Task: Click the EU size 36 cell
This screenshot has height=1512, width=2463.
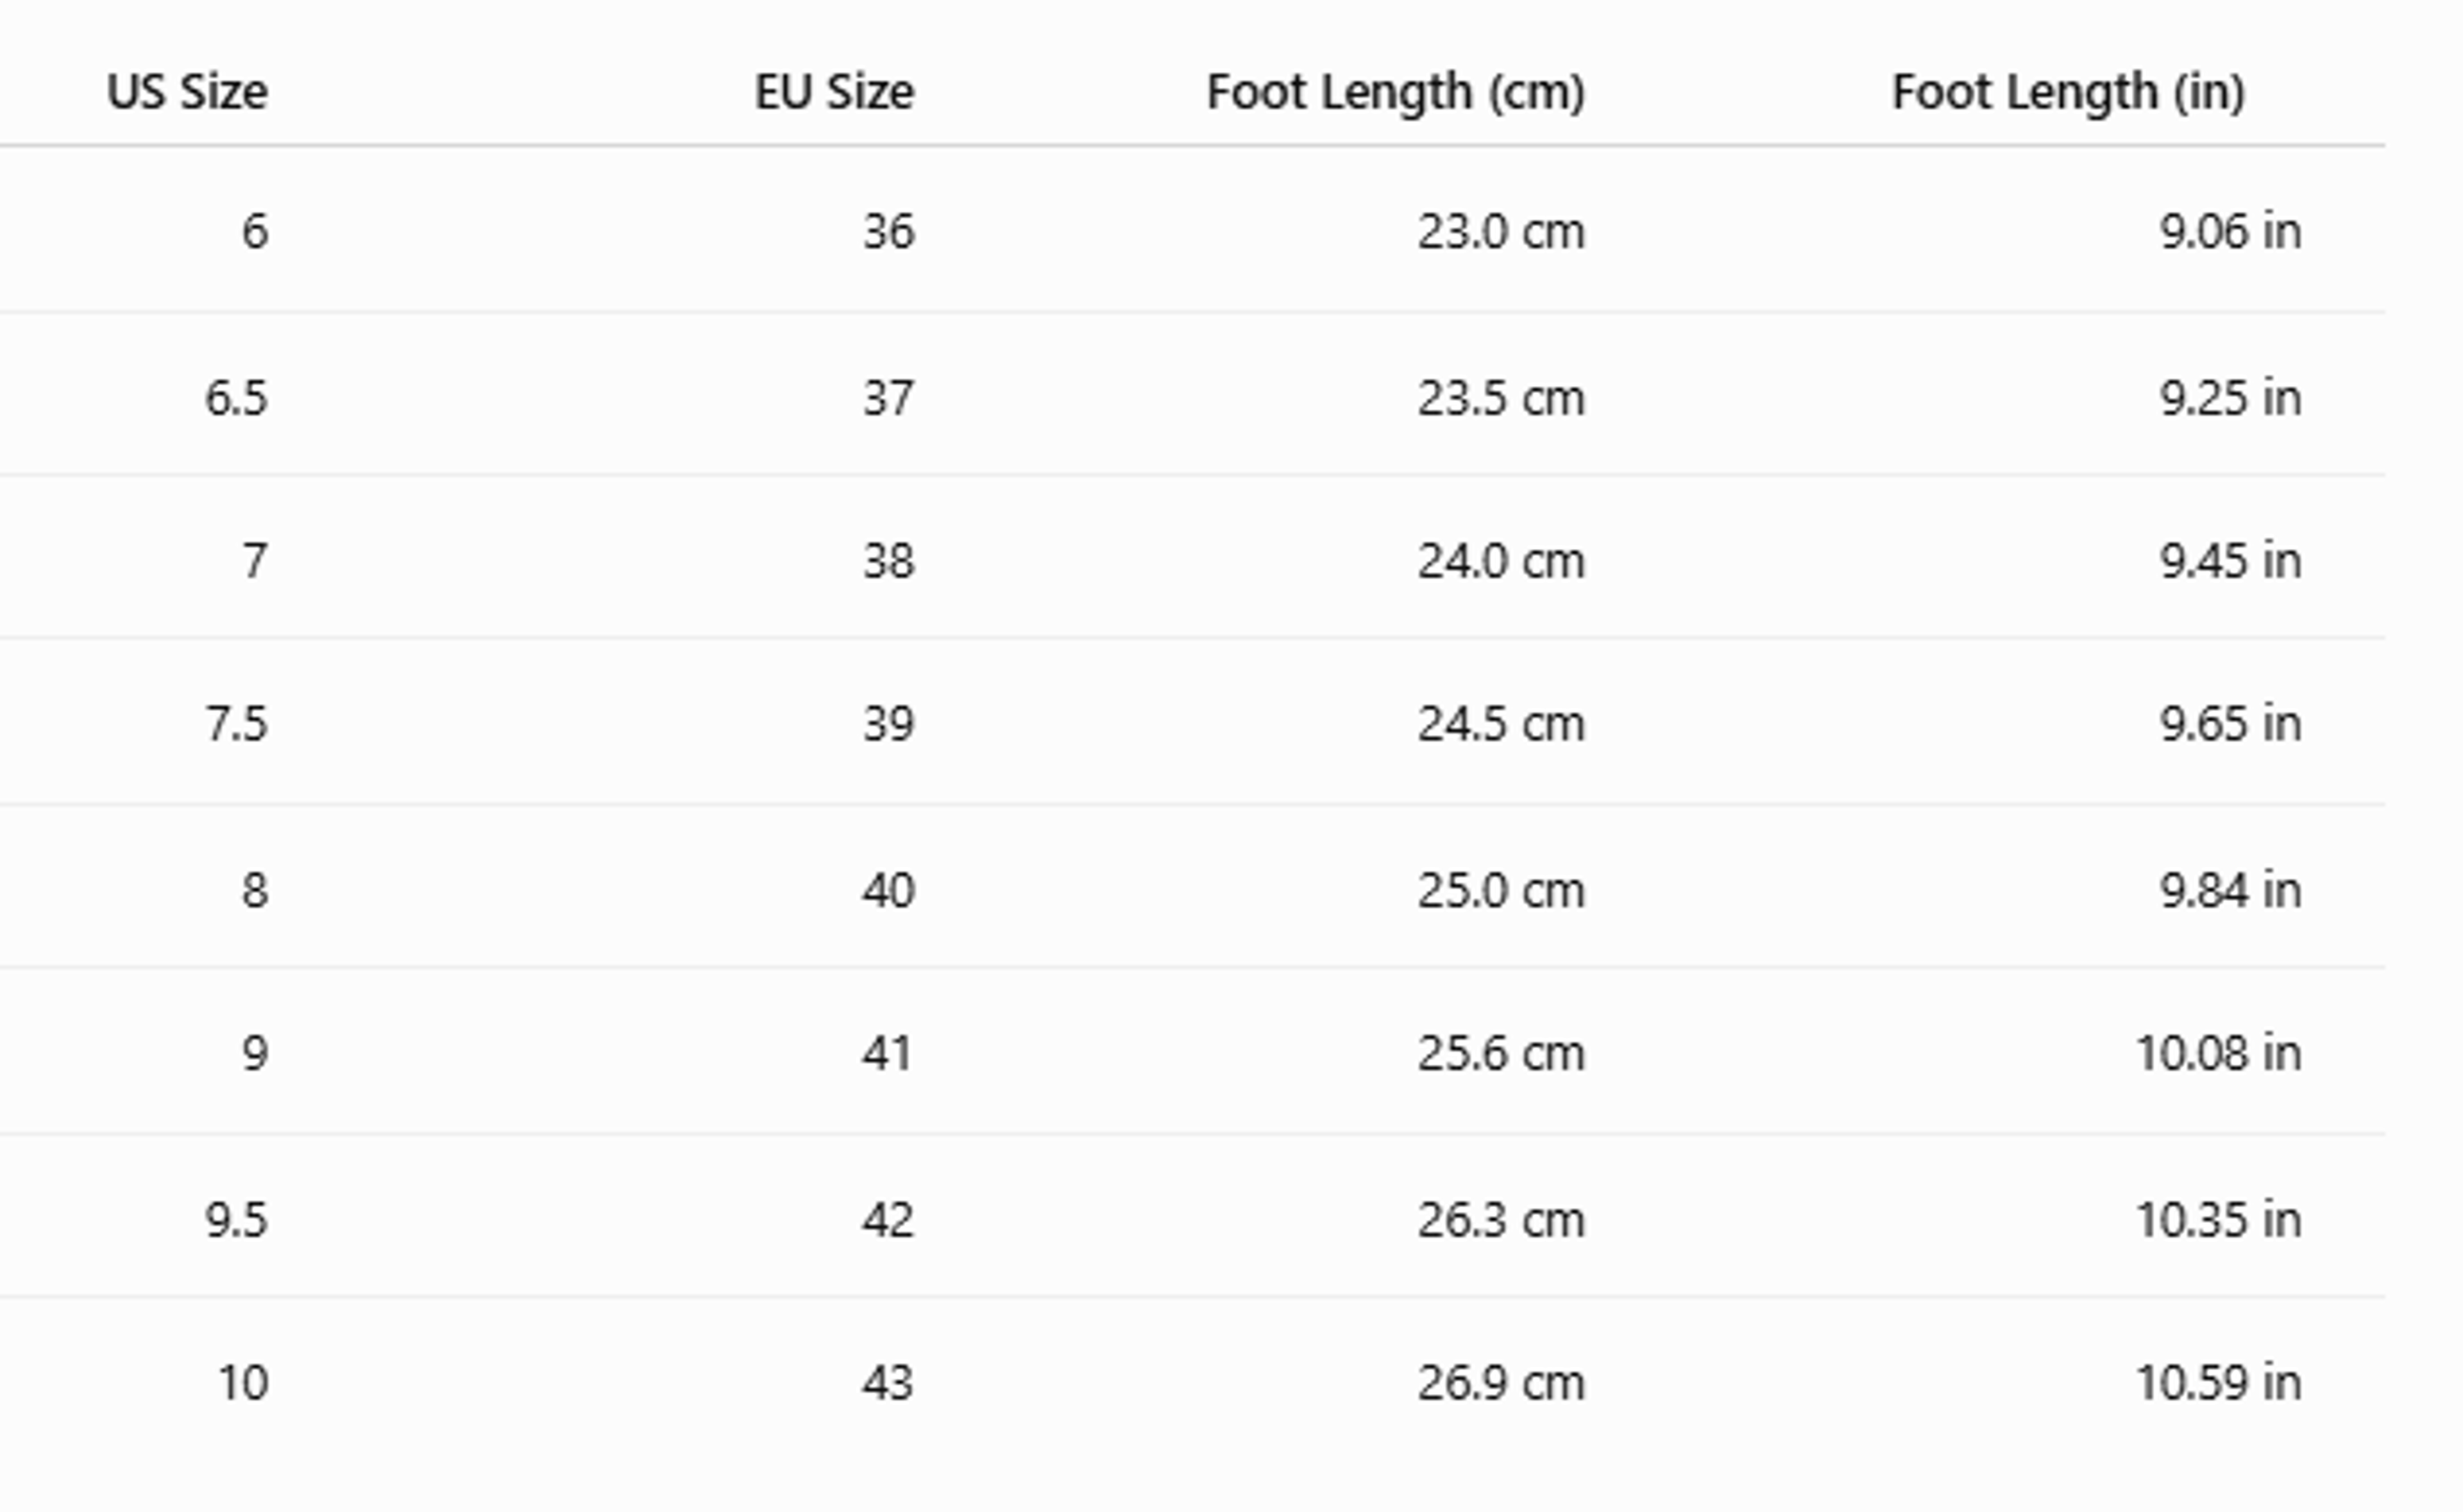Action: (x=889, y=232)
